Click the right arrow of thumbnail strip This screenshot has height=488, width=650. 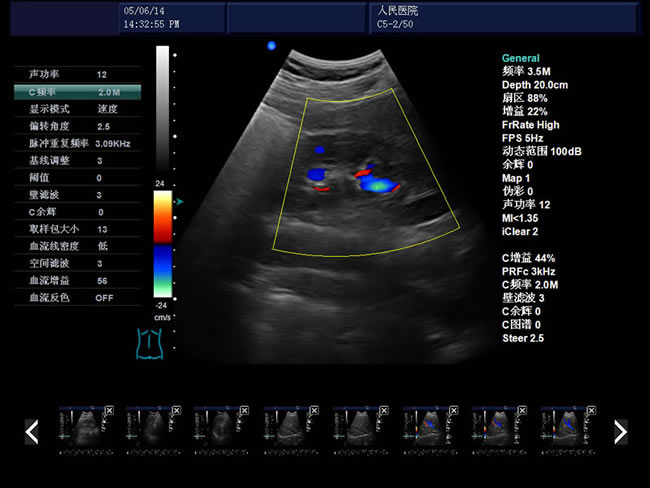tap(620, 431)
